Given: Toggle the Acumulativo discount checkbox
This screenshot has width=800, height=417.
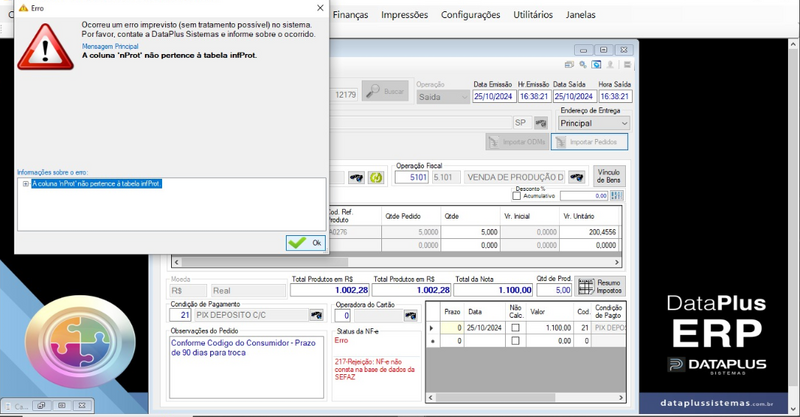Looking at the screenshot, I should [516, 196].
